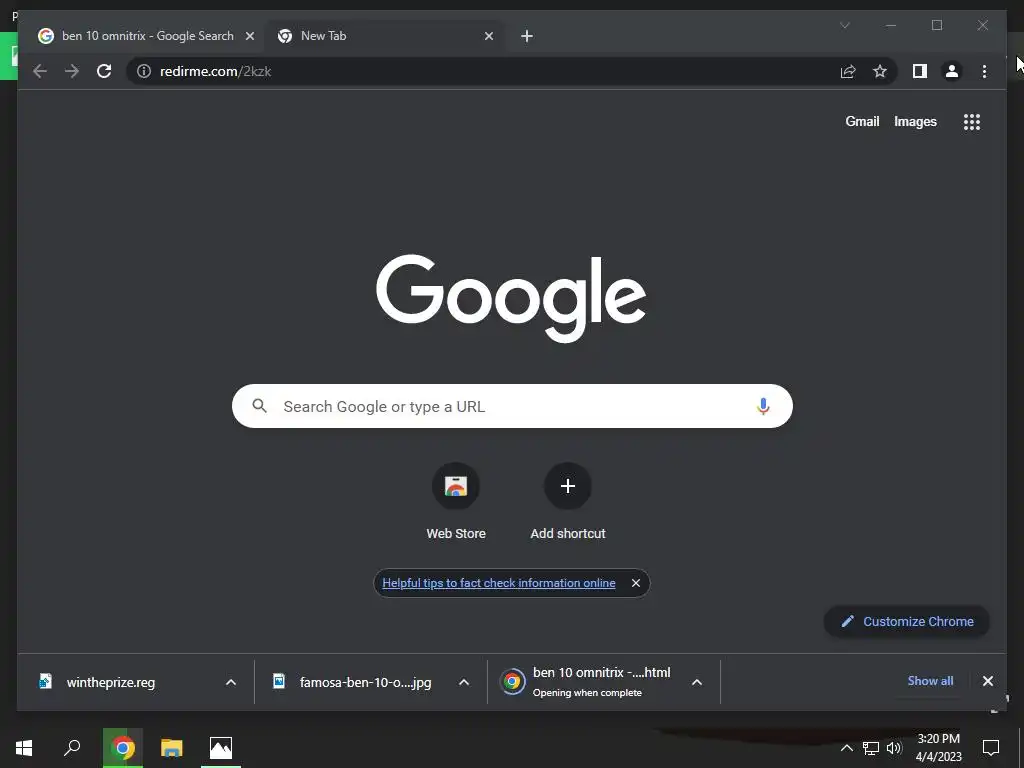This screenshot has height=768, width=1024.
Task: Click Chrome icon in taskbar
Action: coord(122,748)
